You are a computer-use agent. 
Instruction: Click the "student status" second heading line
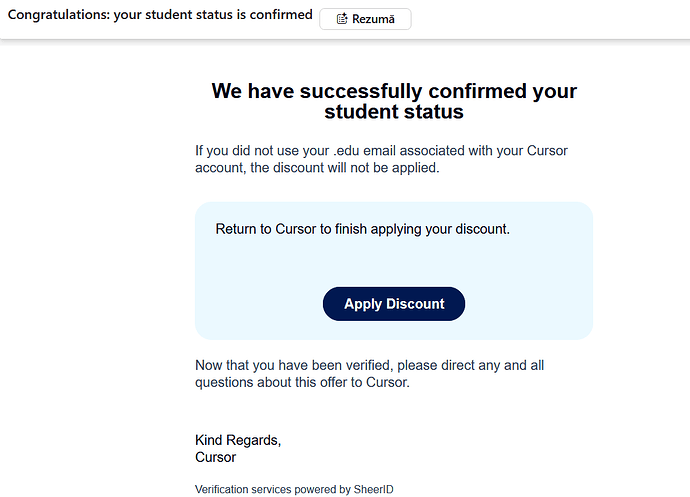coord(394,111)
